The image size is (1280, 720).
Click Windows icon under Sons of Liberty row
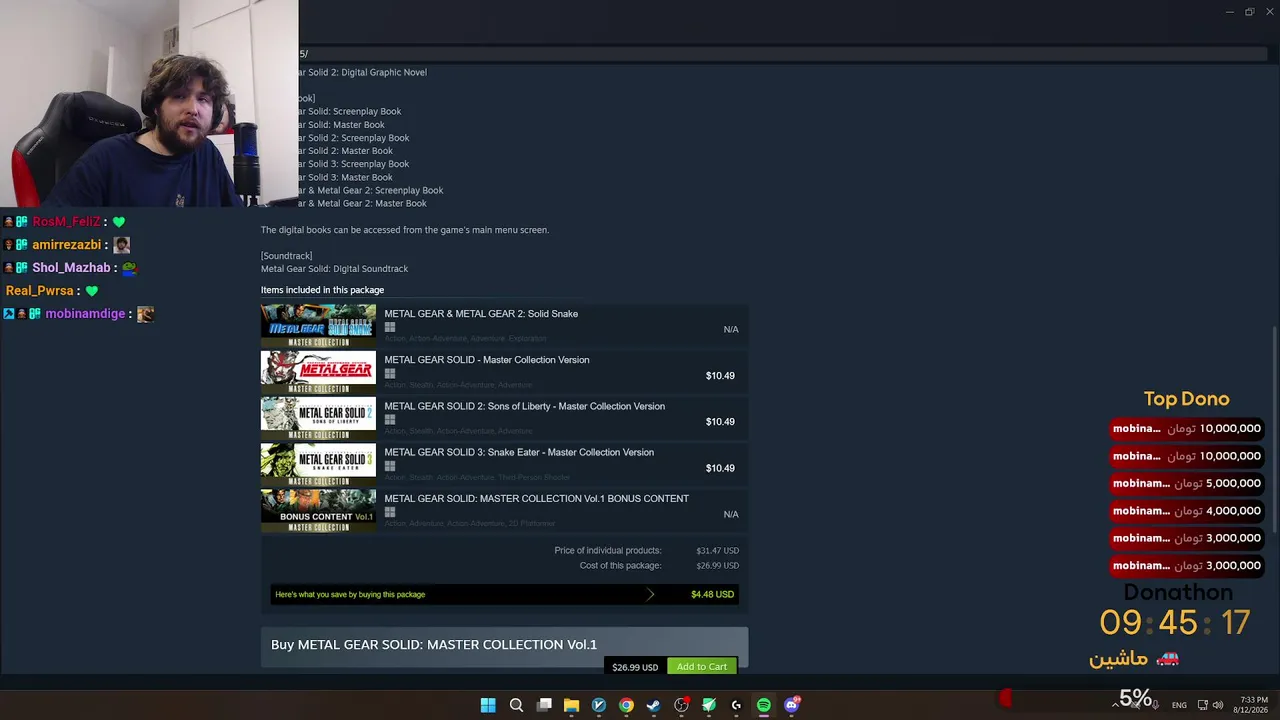pyautogui.click(x=390, y=420)
